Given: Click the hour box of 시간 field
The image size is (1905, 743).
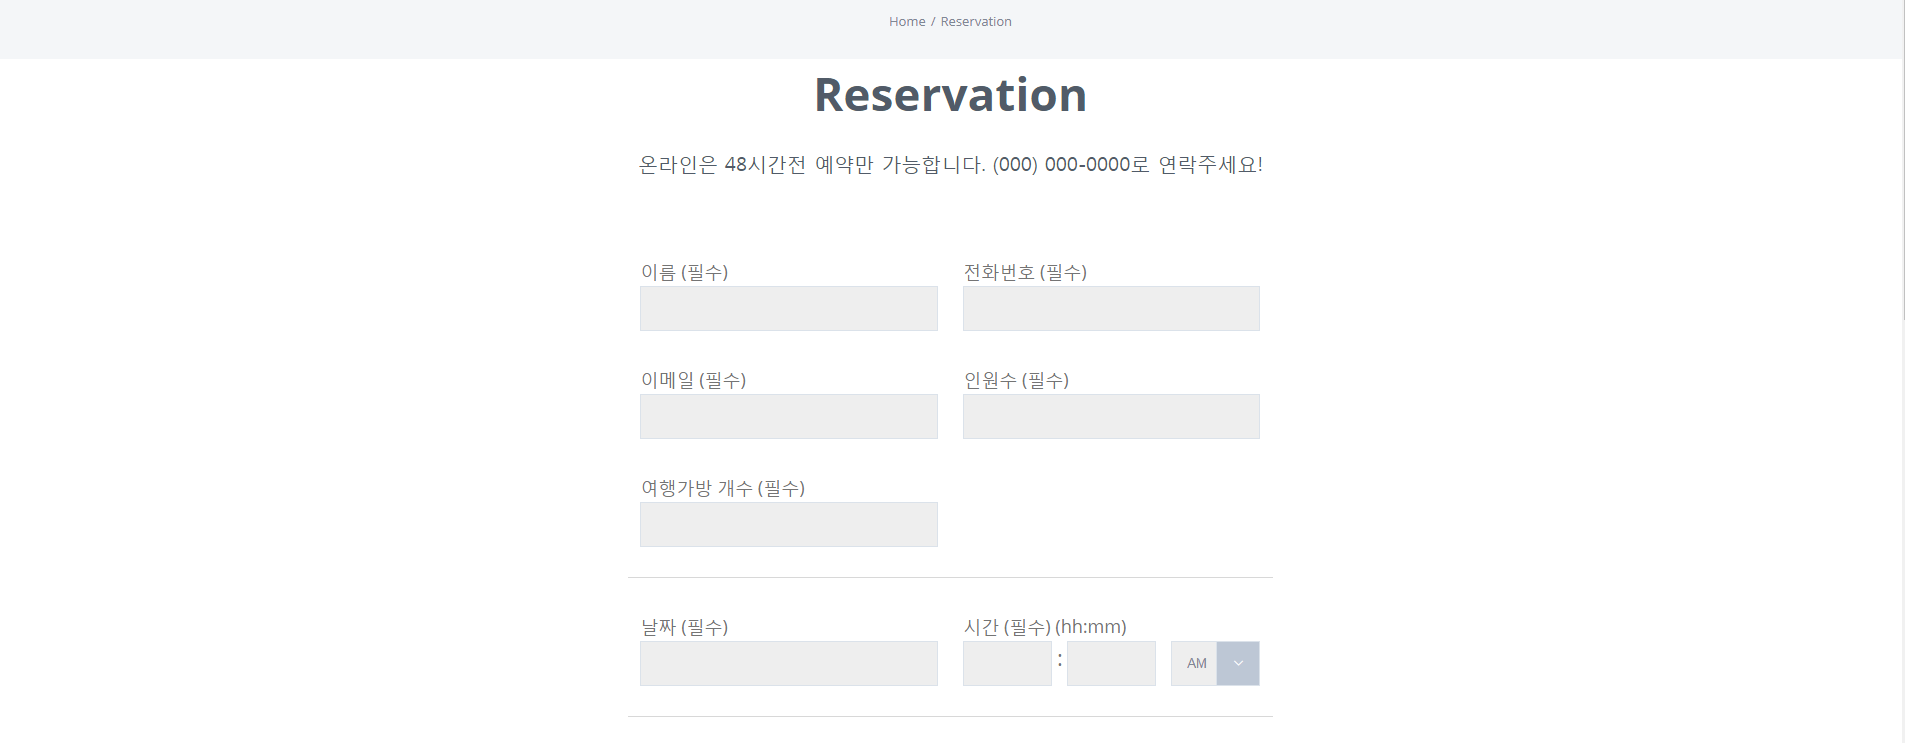Looking at the screenshot, I should (1006, 664).
